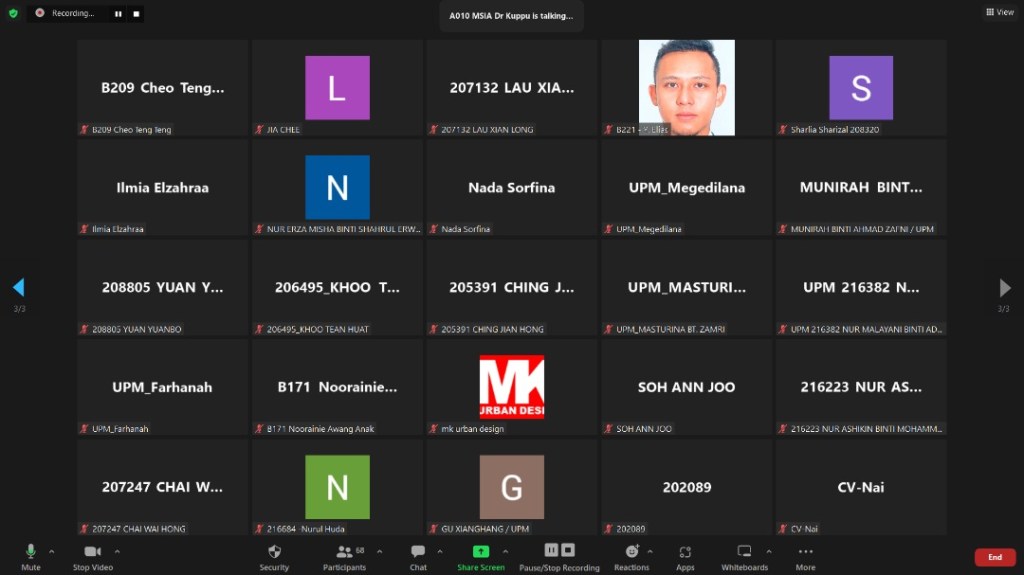Image resolution: width=1024 pixels, height=575 pixels.
Task: Select the mk urban design video tile
Action: tap(511, 387)
